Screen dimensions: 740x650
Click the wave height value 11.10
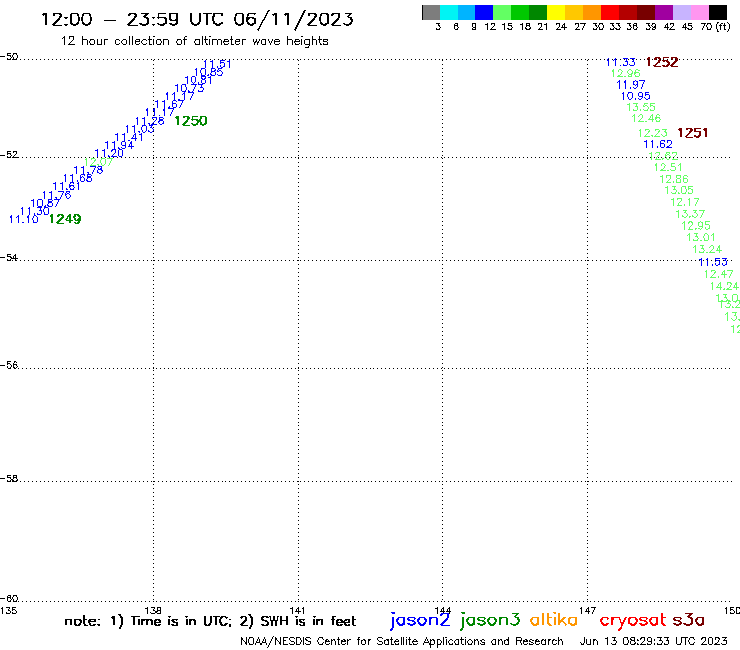(24, 219)
